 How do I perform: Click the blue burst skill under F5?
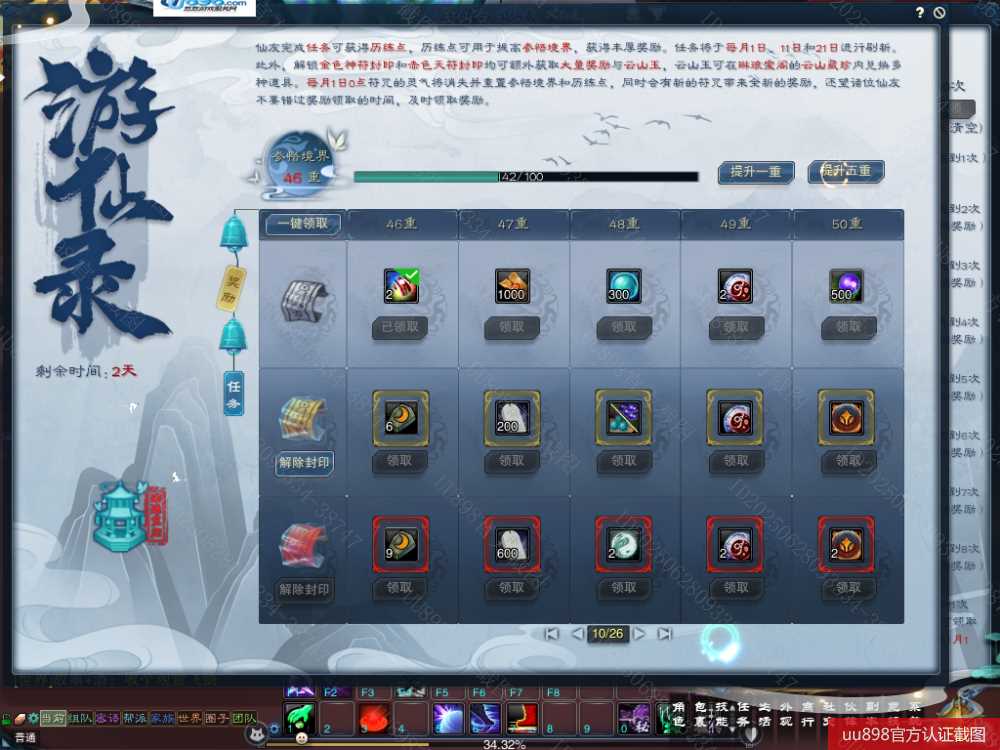coord(448,718)
